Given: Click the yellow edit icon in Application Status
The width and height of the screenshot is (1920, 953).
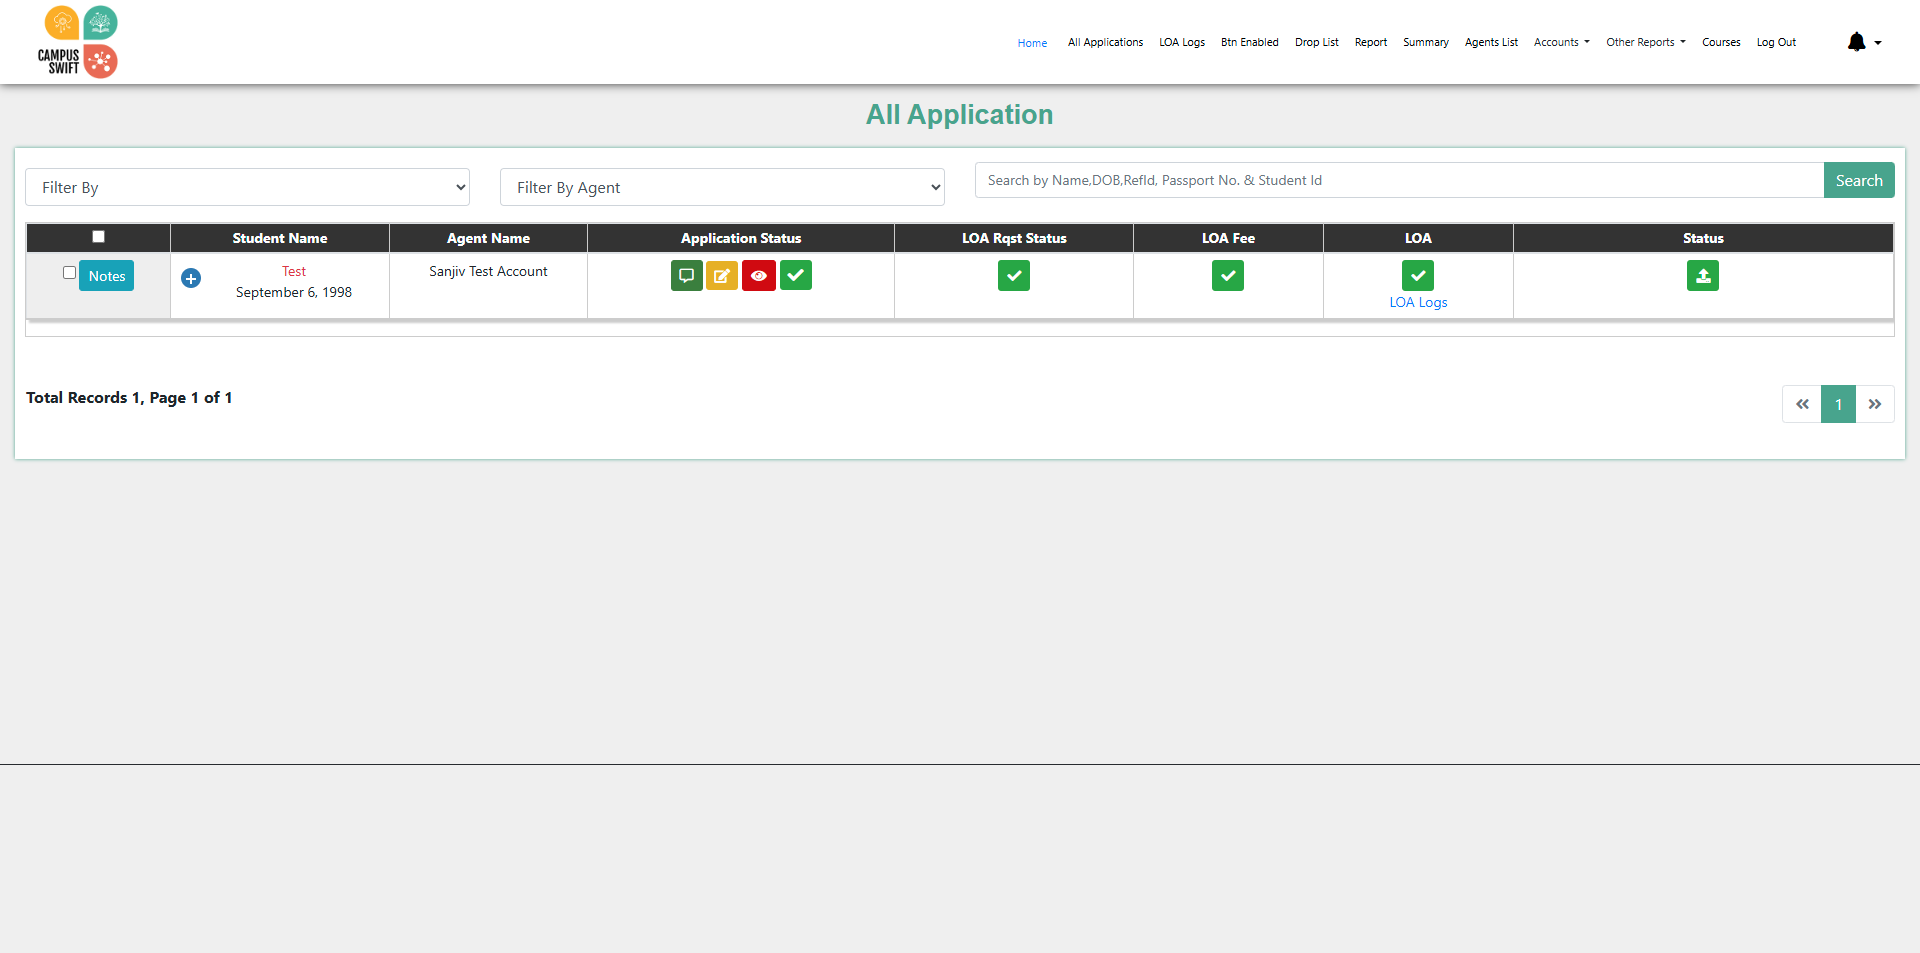Looking at the screenshot, I should tap(721, 276).
